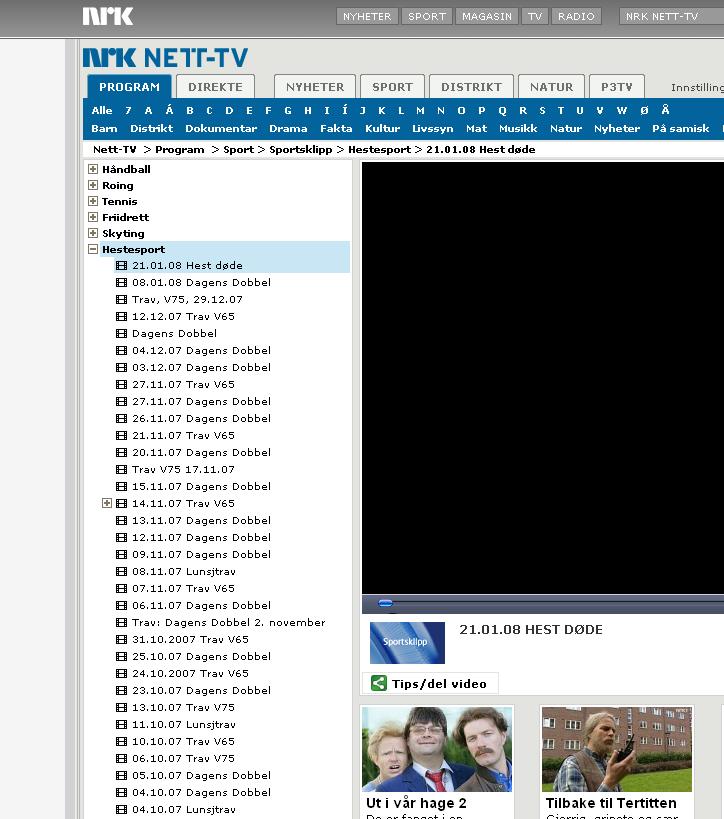The height and width of the screenshot is (819, 724).
Task: Click the Sportsklipp thumbnail image
Action: pos(407,642)
